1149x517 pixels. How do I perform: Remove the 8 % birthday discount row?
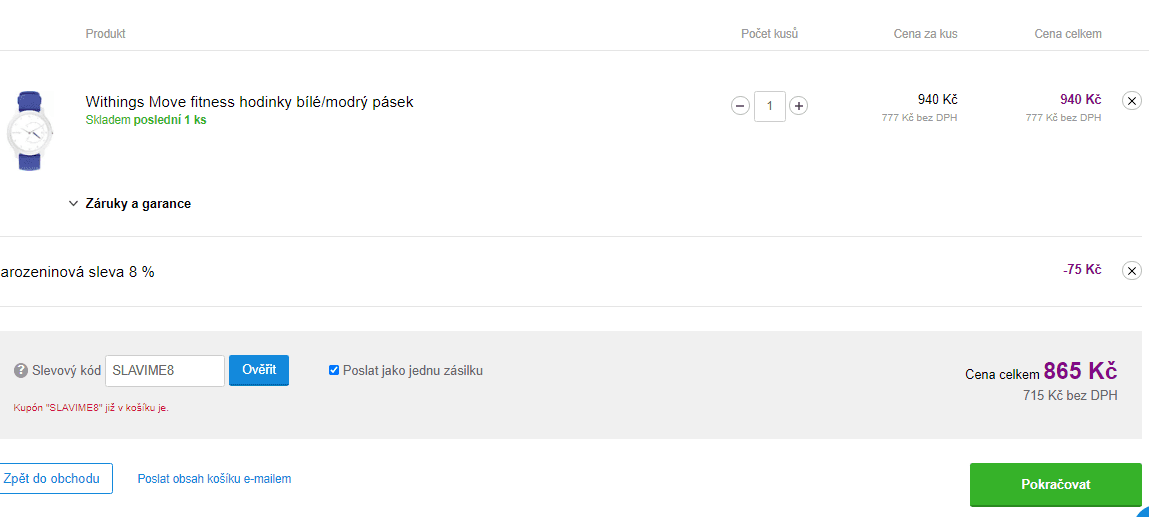(x=1131, y=271)
